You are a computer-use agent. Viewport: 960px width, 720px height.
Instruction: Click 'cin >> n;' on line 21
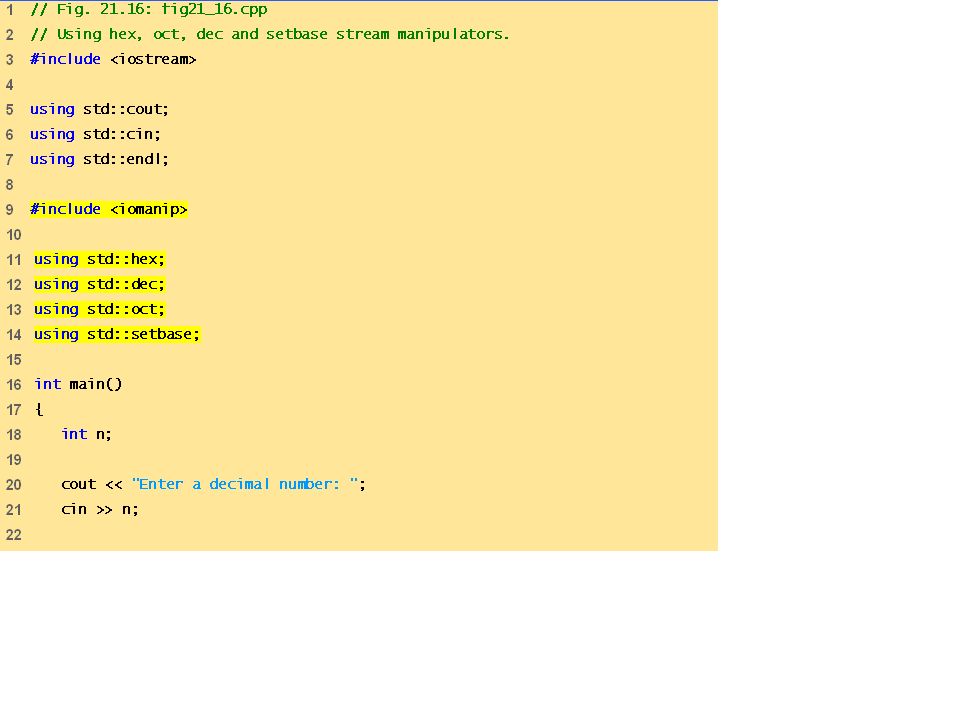pyautogui.click(x=100, y=509)
